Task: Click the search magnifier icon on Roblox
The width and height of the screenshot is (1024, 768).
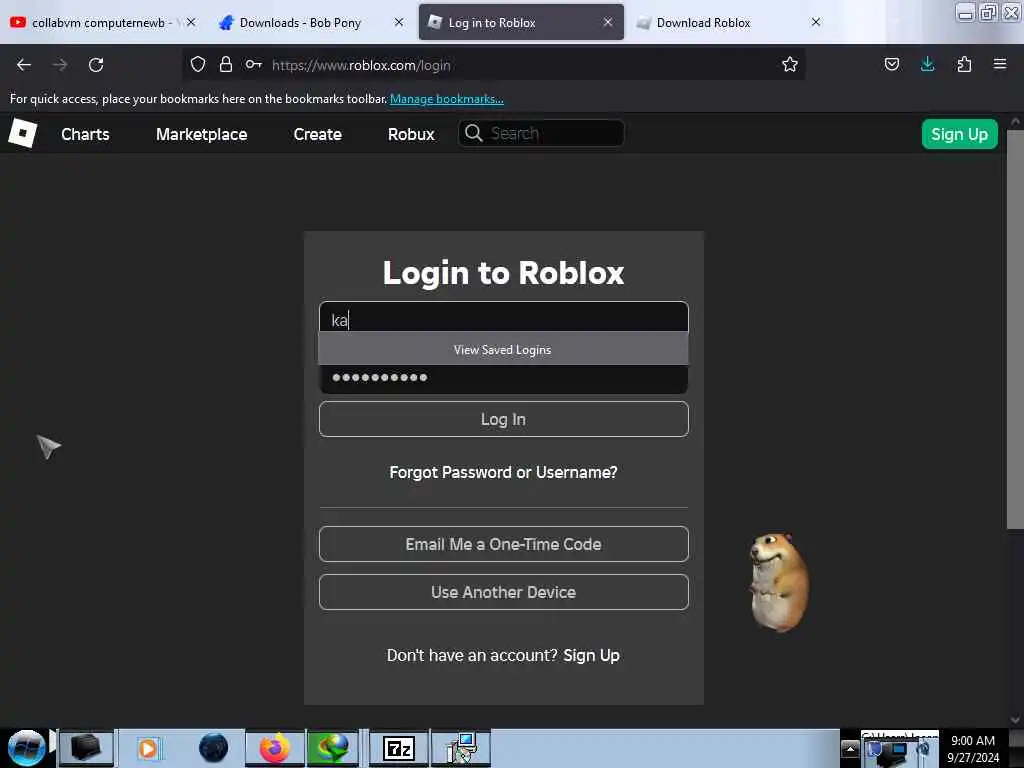Action: [x=473, y=133]
